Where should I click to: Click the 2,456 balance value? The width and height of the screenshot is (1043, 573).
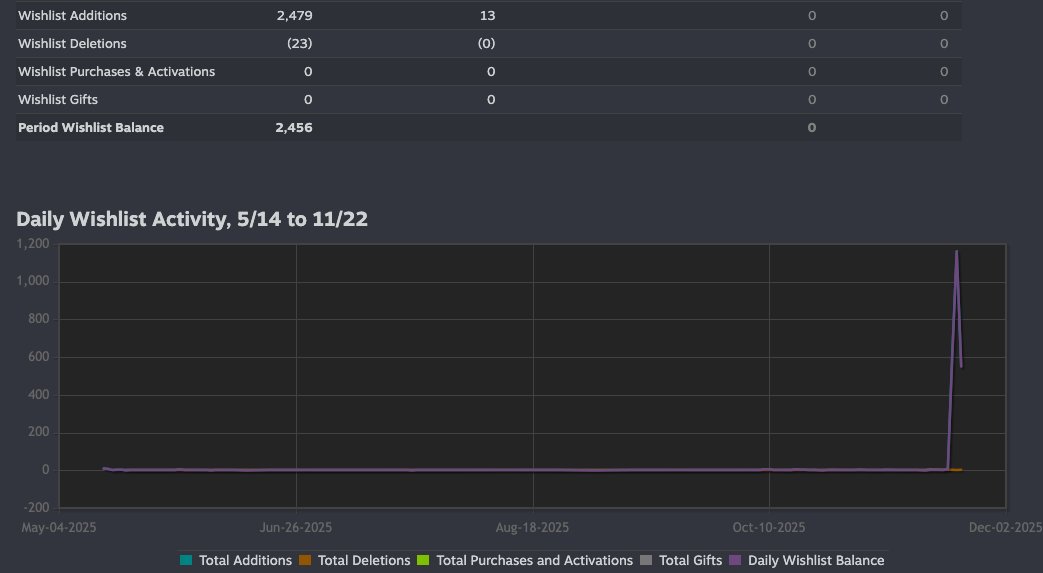294,127
